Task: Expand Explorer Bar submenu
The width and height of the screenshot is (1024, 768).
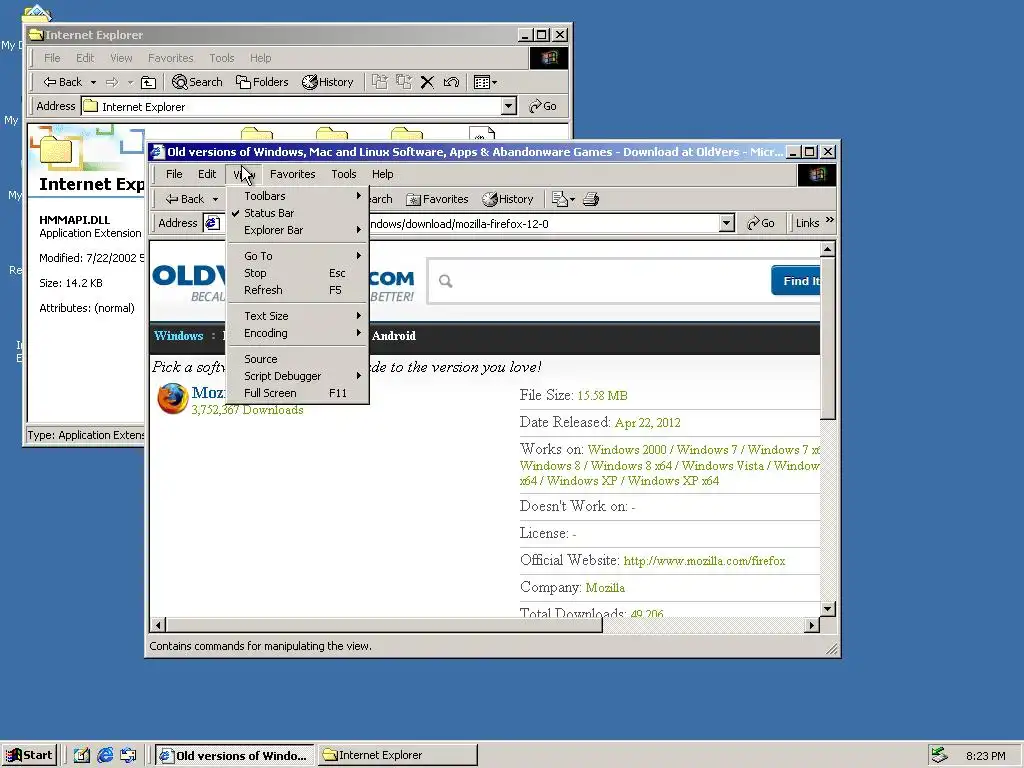Action: (298, 230)
